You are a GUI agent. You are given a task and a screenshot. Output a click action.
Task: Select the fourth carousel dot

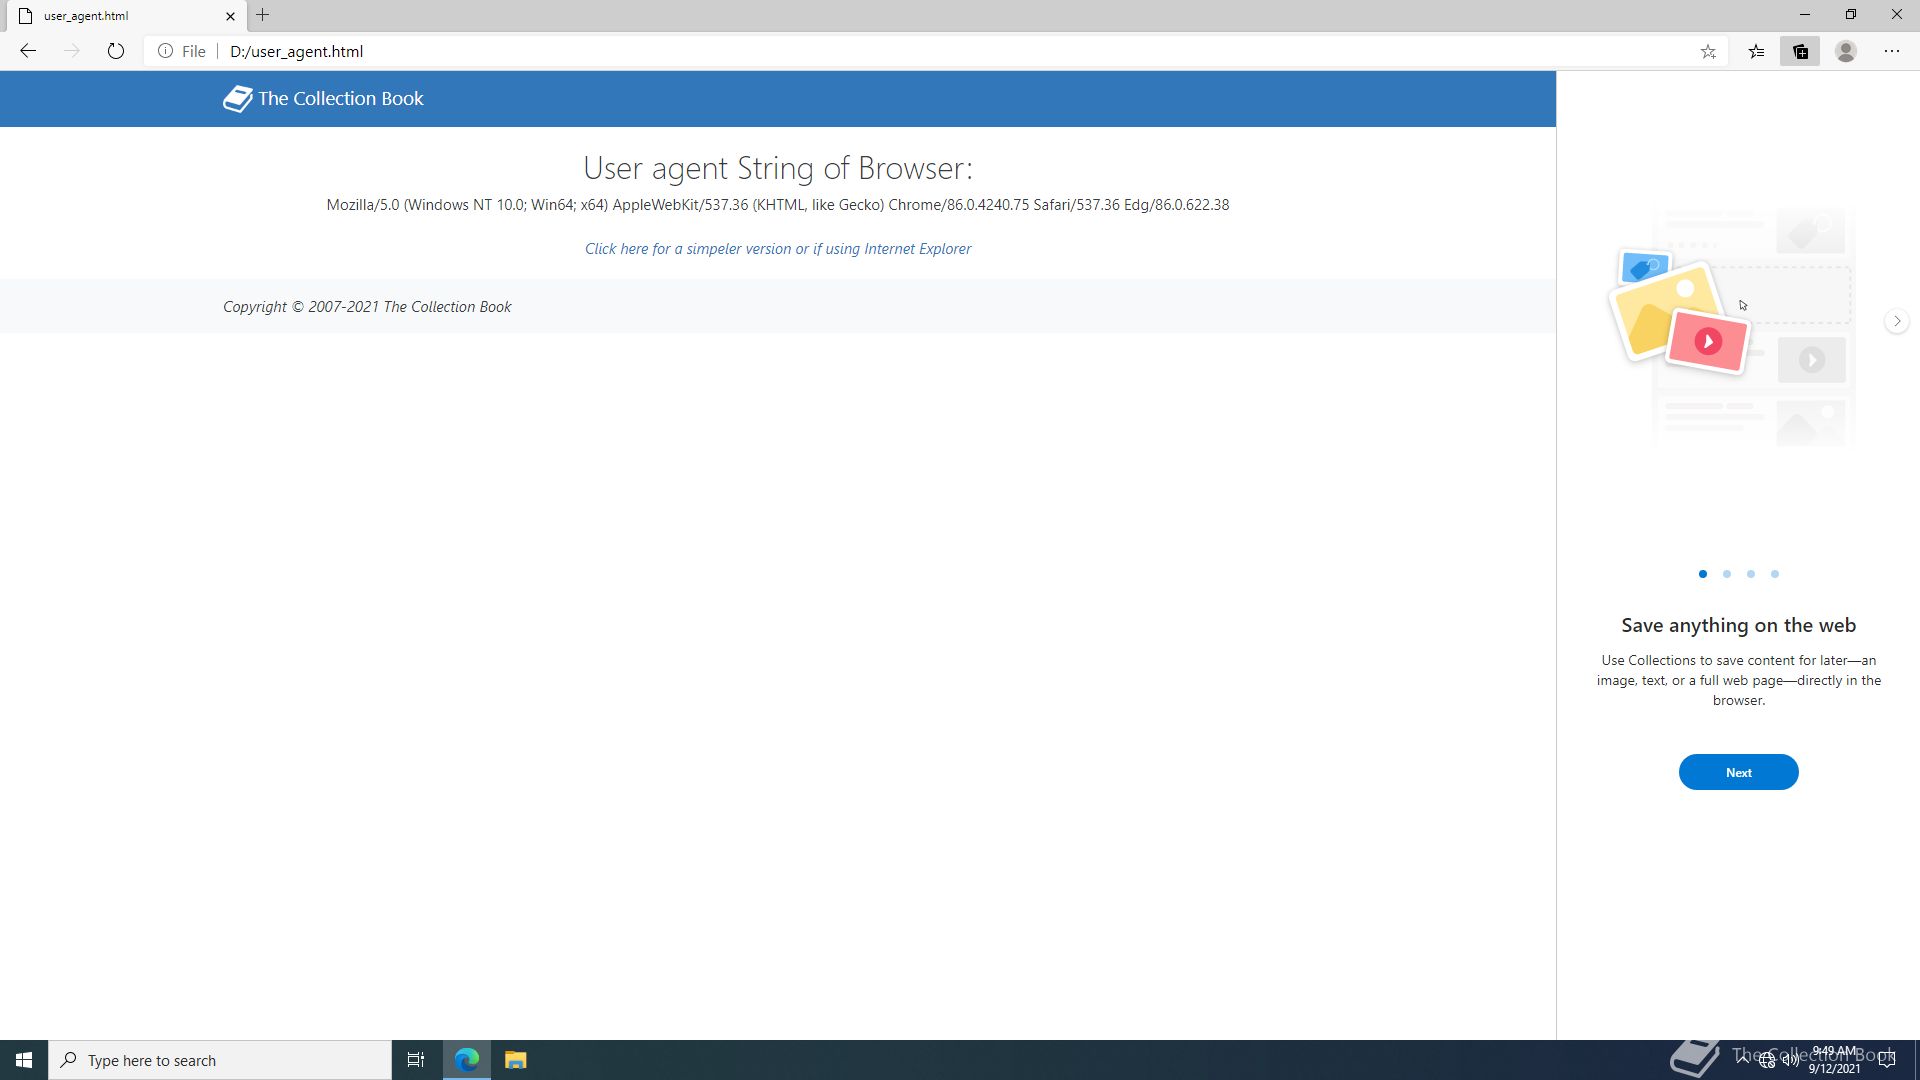coord(1775,574)
